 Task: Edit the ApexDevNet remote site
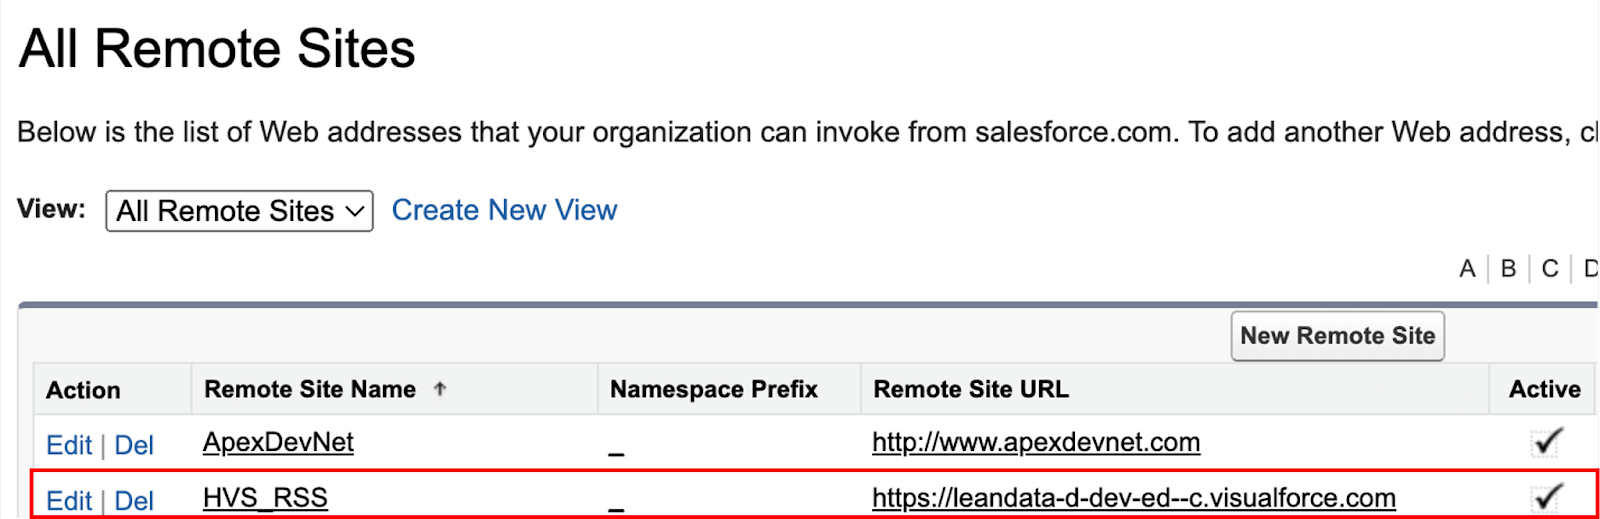coord(69,445)
